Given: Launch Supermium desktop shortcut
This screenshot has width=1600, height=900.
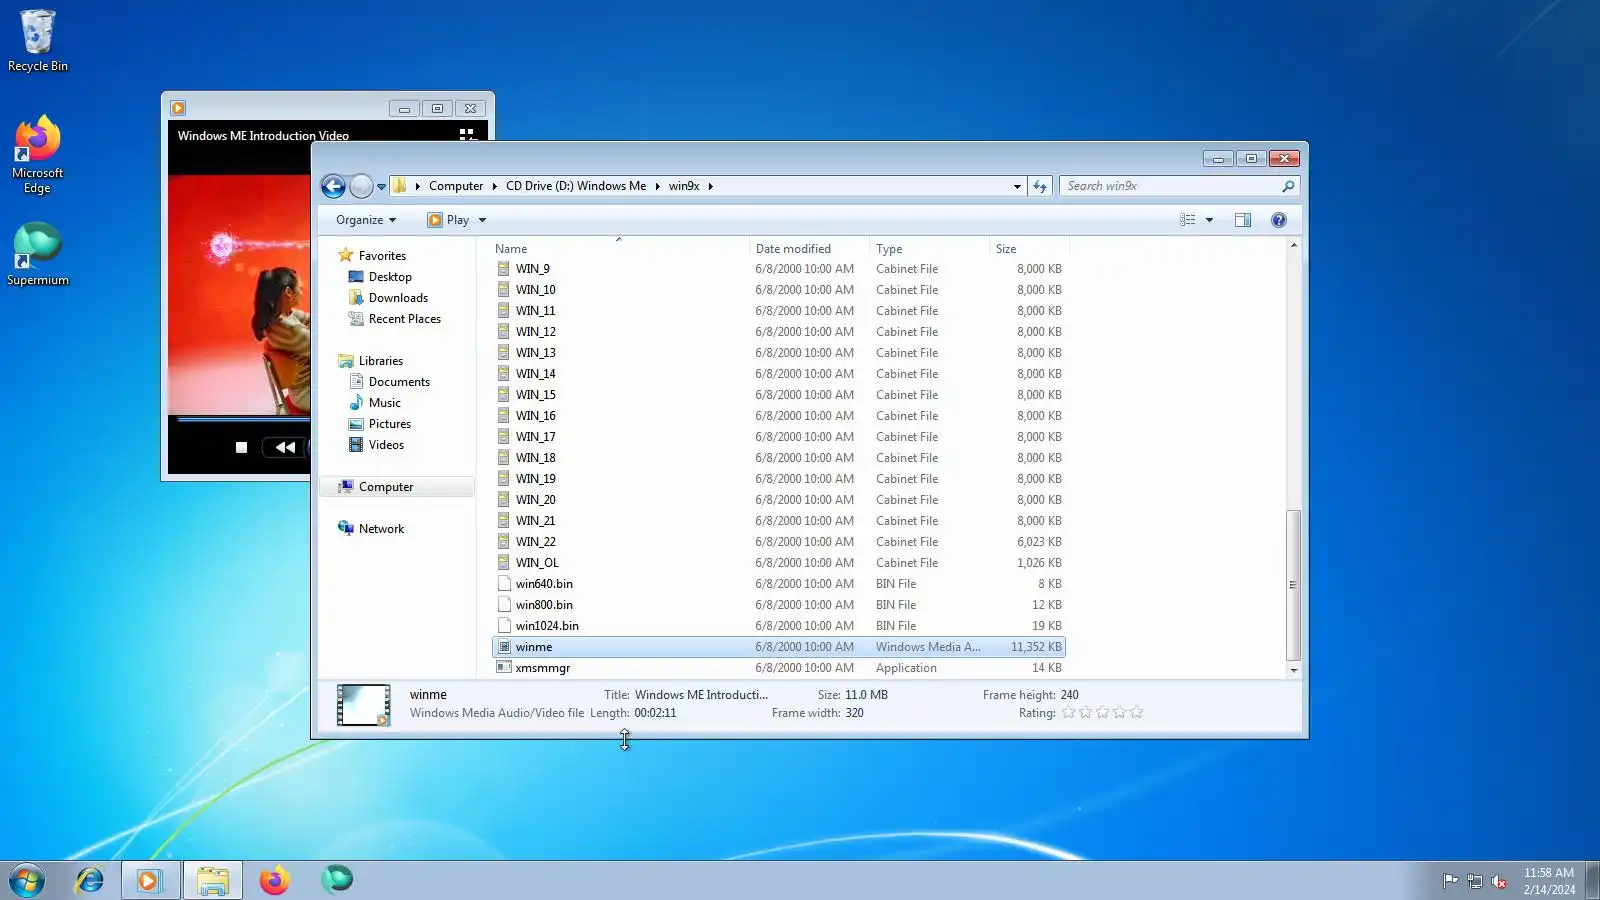Looking at the screenshot, I should (x=38, y=255).
